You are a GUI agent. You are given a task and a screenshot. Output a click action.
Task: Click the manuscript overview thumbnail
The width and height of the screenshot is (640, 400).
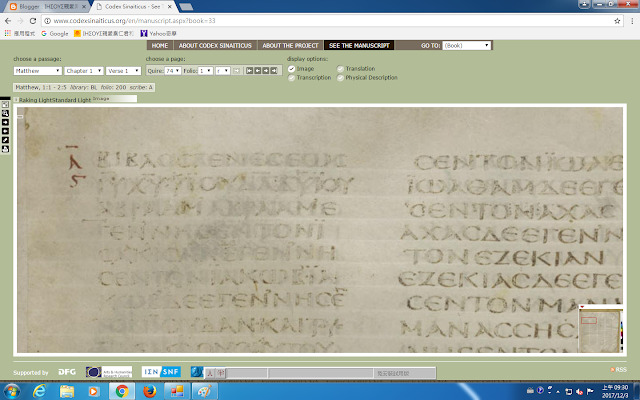(600, 331)
